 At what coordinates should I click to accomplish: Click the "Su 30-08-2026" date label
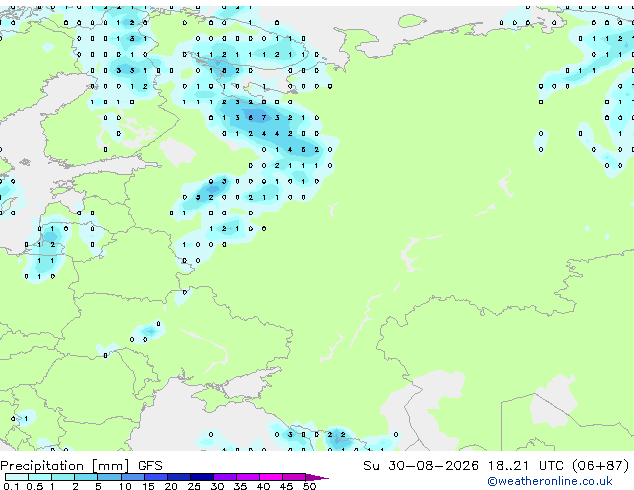[421, 465]
